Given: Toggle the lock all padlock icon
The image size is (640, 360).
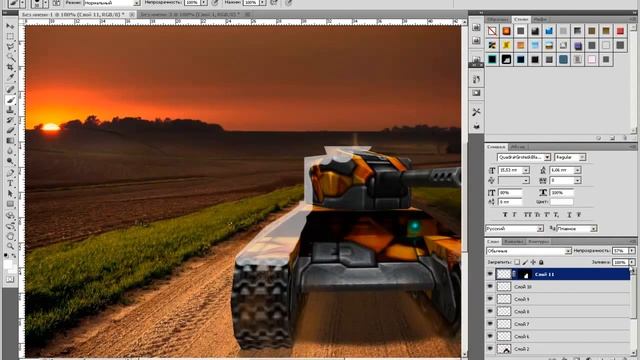Looking at the screenshot, I should (x=541, y=262).
